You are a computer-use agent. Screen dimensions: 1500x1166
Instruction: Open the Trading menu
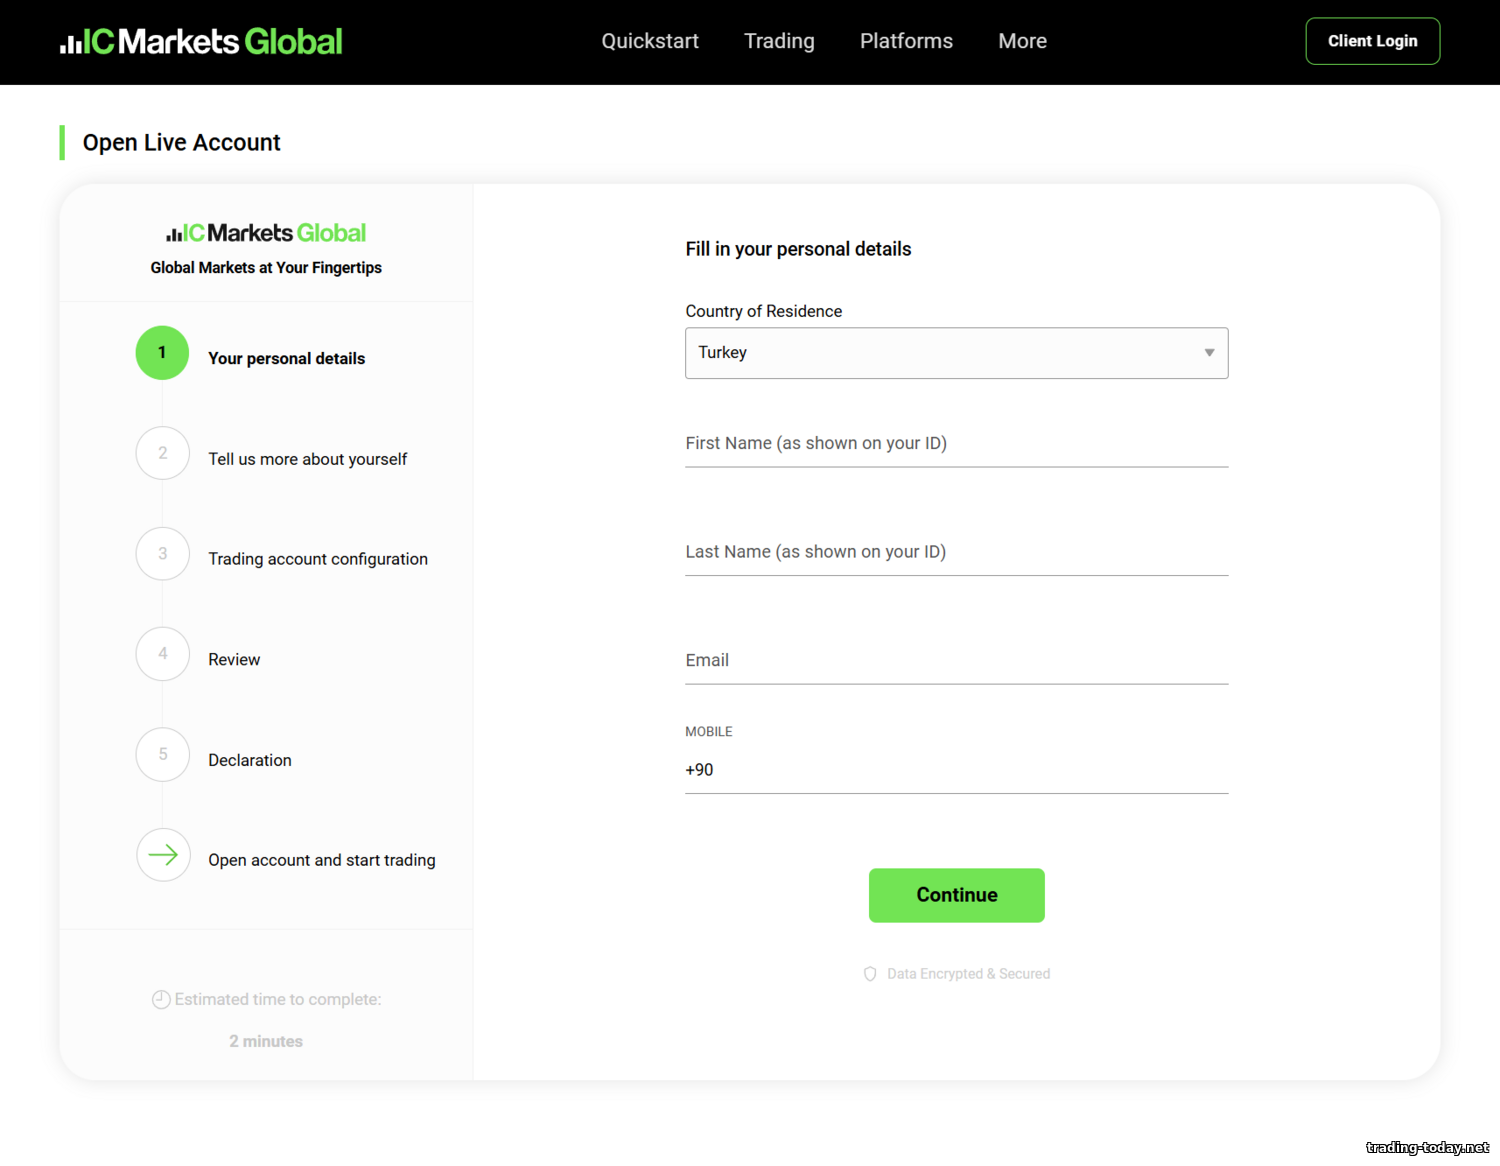pos(779,41)
